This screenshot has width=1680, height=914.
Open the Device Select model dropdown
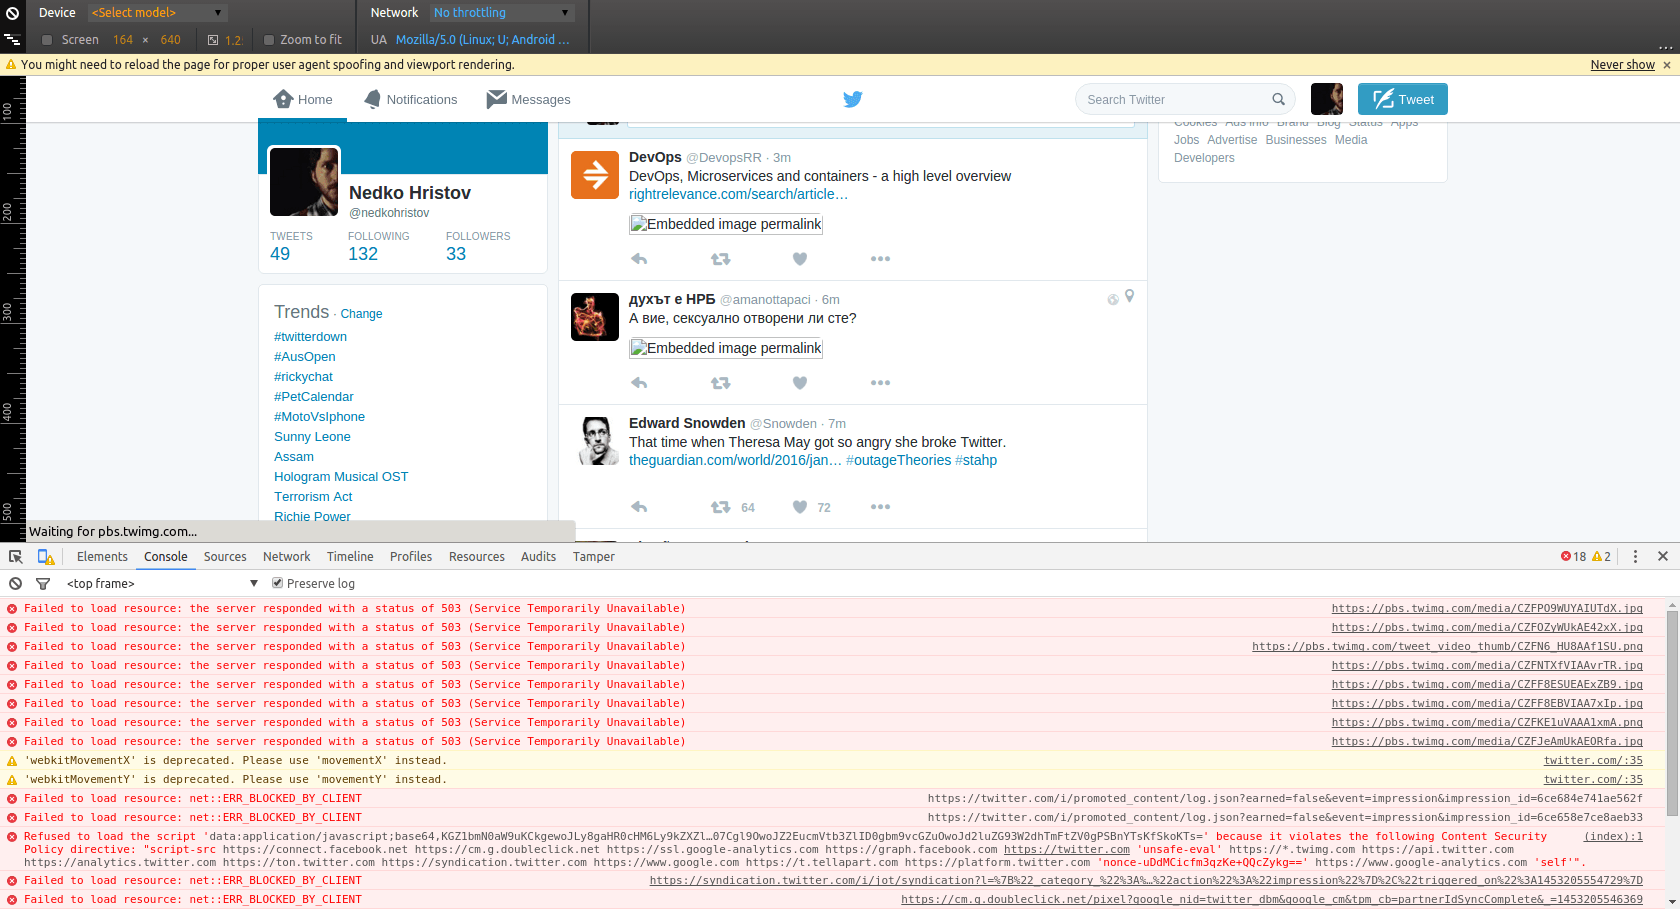point(157,13)
